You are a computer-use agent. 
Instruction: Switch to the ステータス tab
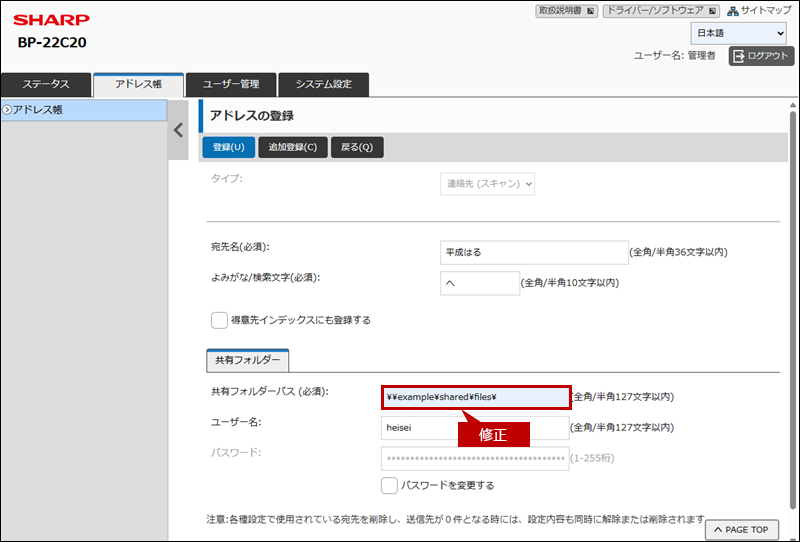coord(46,85)
